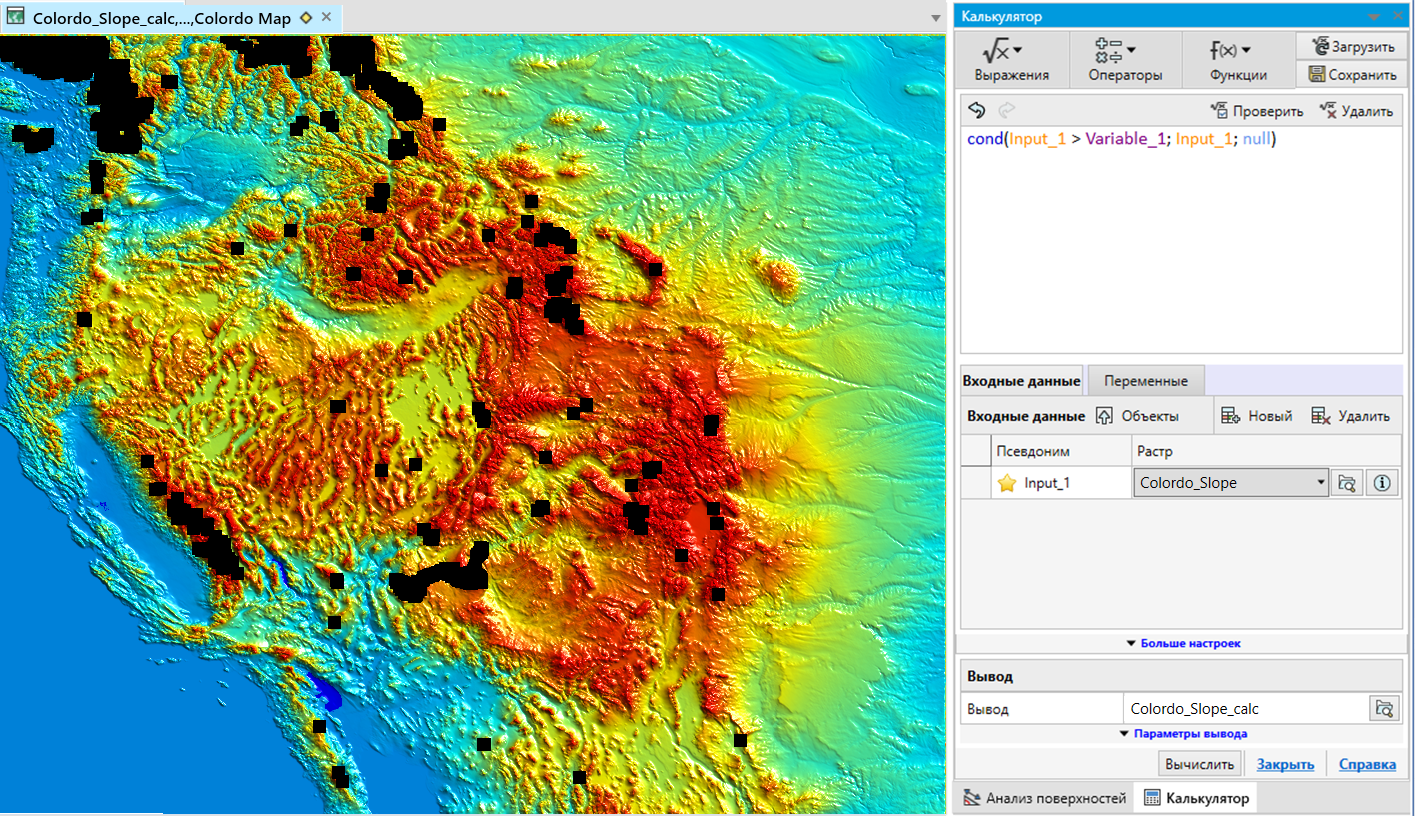Browse for a raster next to Colordo_Slope

tap(1347, 483)
